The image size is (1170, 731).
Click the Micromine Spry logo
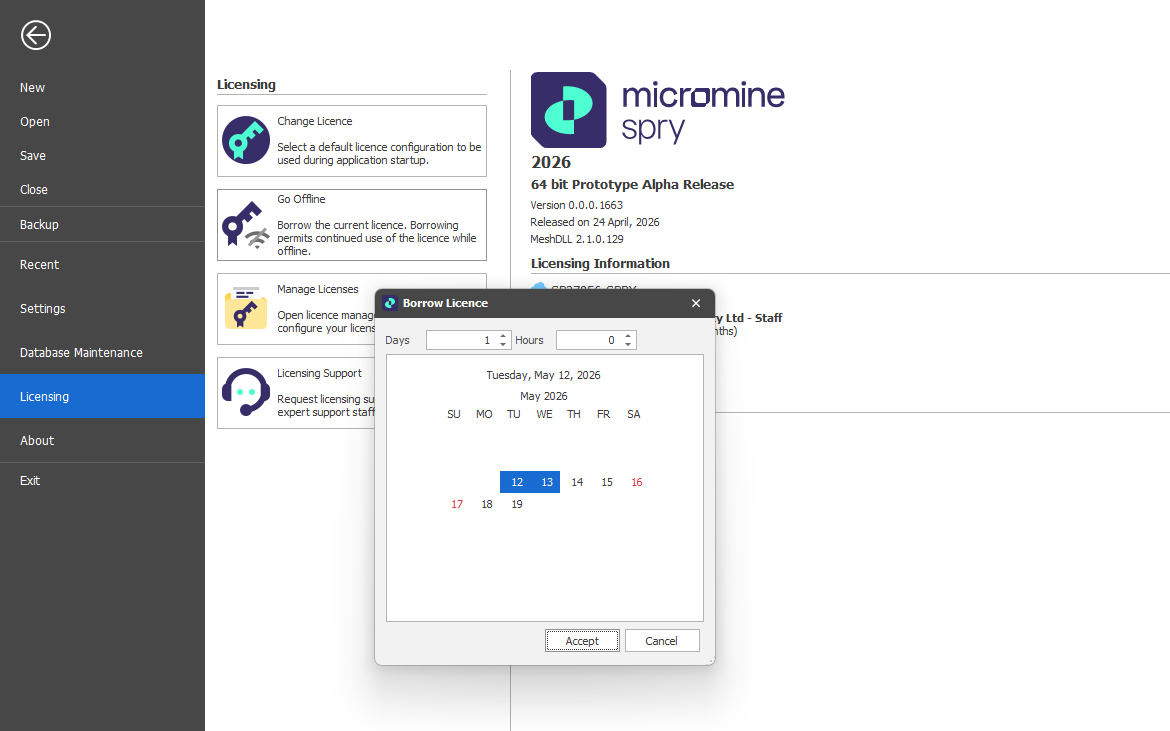tap(657, 110)
